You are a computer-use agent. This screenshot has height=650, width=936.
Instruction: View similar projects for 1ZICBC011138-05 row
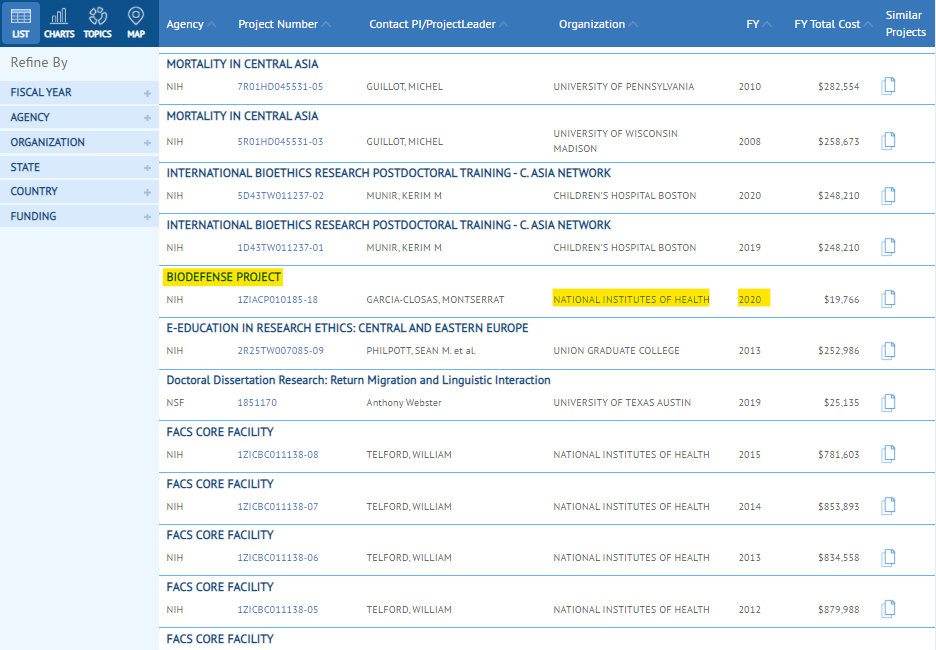[888, 609]
